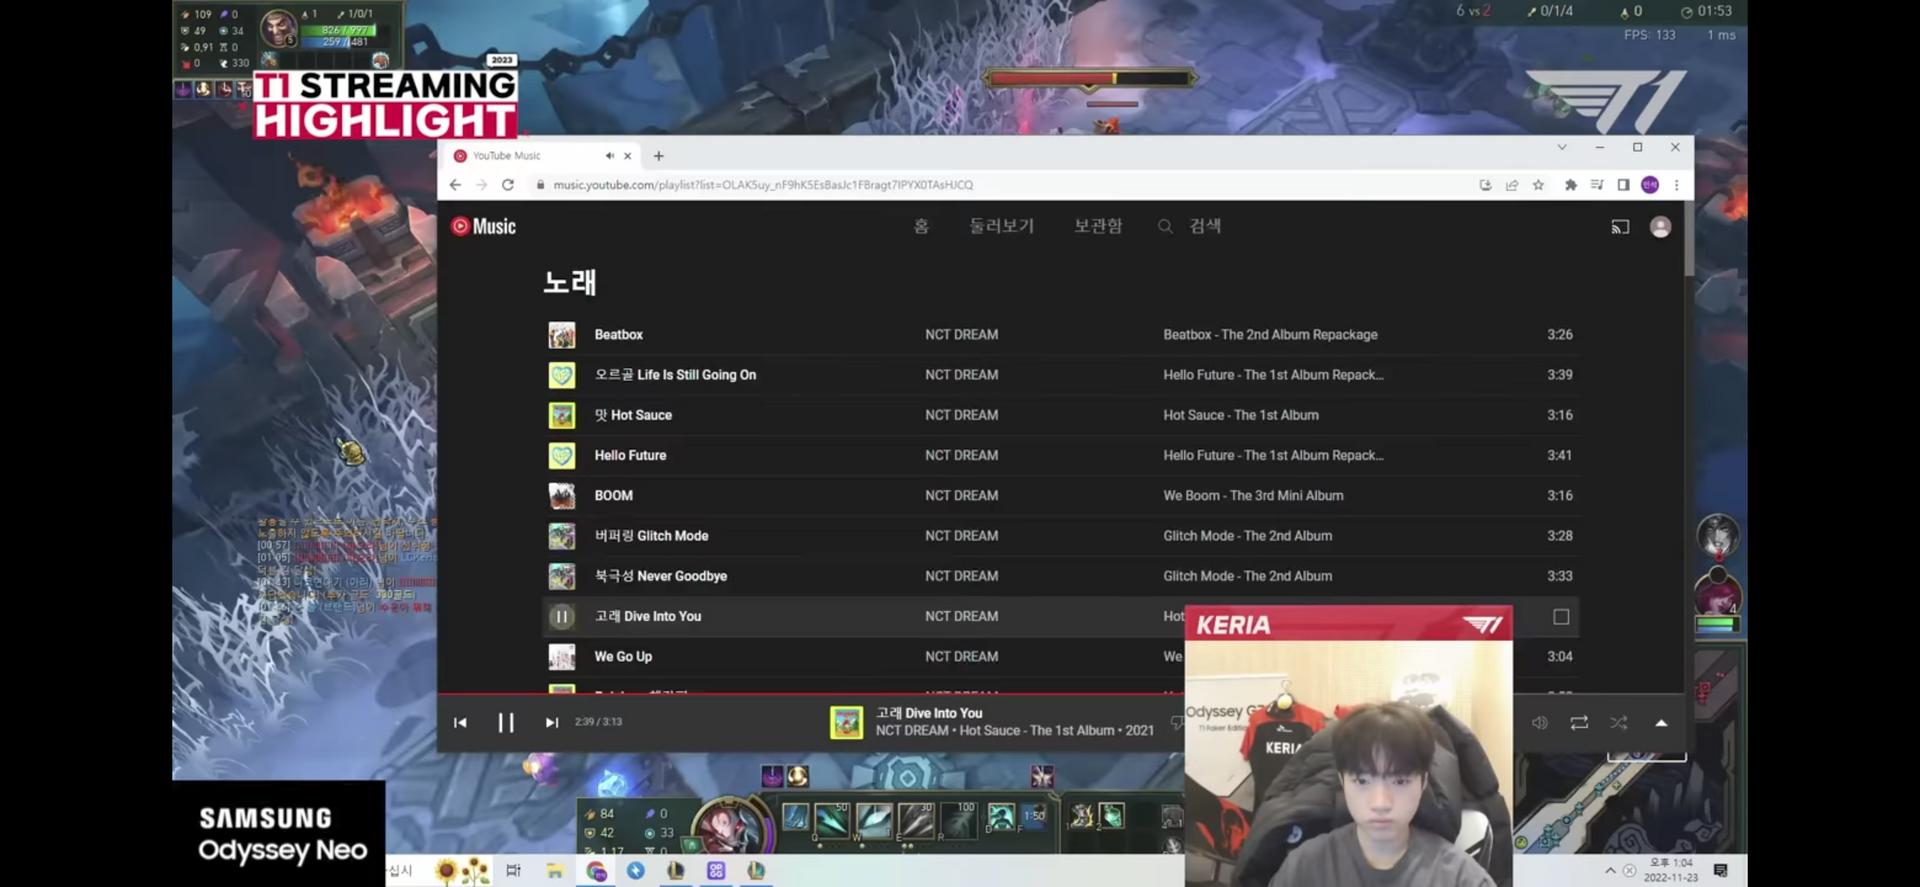Click the share page icon in address bar

[1512, 185]
